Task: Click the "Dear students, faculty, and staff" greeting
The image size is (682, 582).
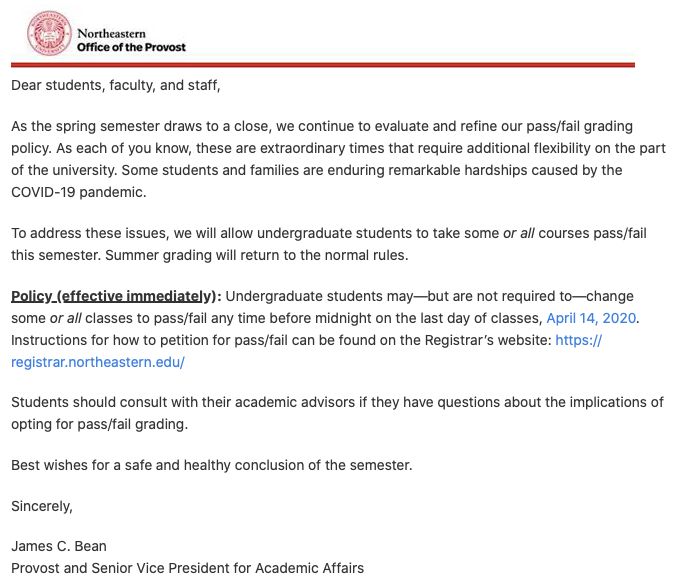Action: point(115,85)
